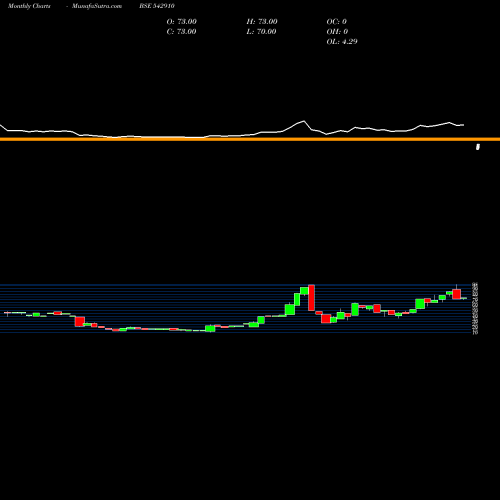Screen dimensions: 500x500
Task: Select the 'OH: 0' value
Action: pyautogui.click(x=337, y=32)
